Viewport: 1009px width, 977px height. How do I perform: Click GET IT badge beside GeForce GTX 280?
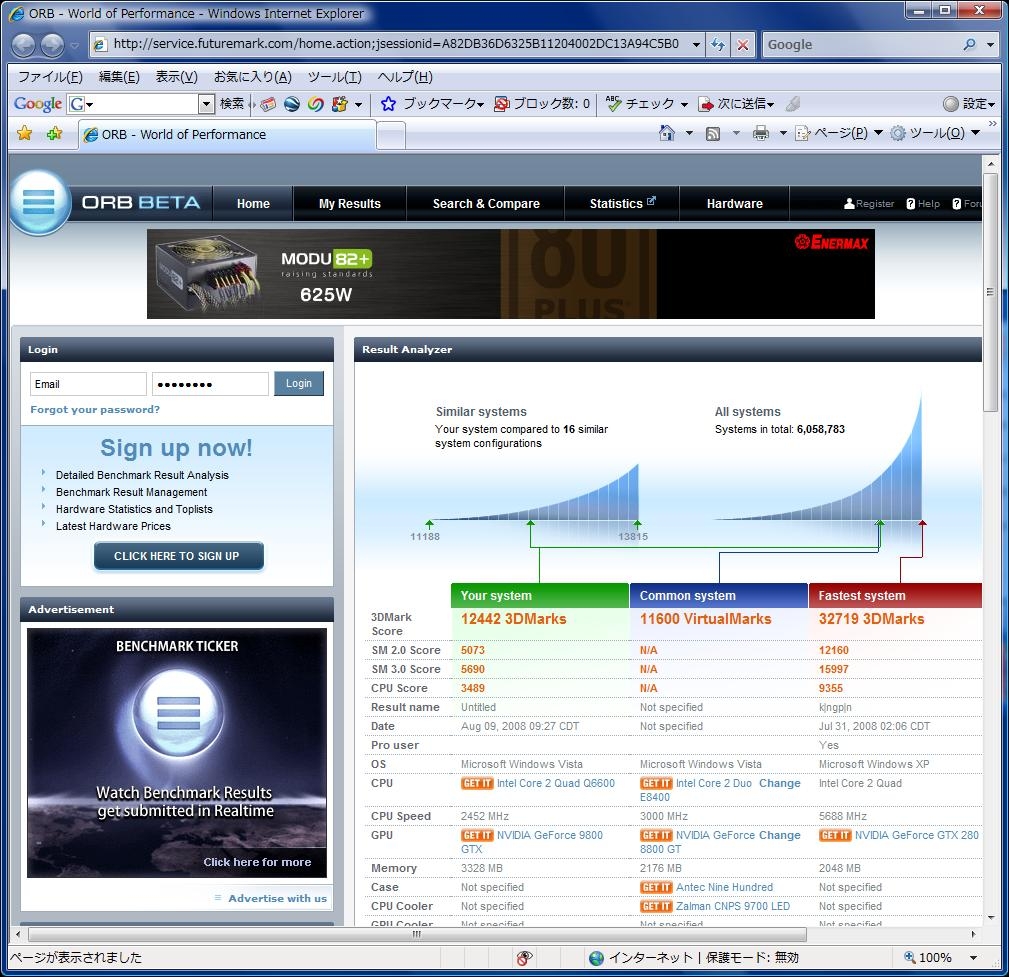835,835
